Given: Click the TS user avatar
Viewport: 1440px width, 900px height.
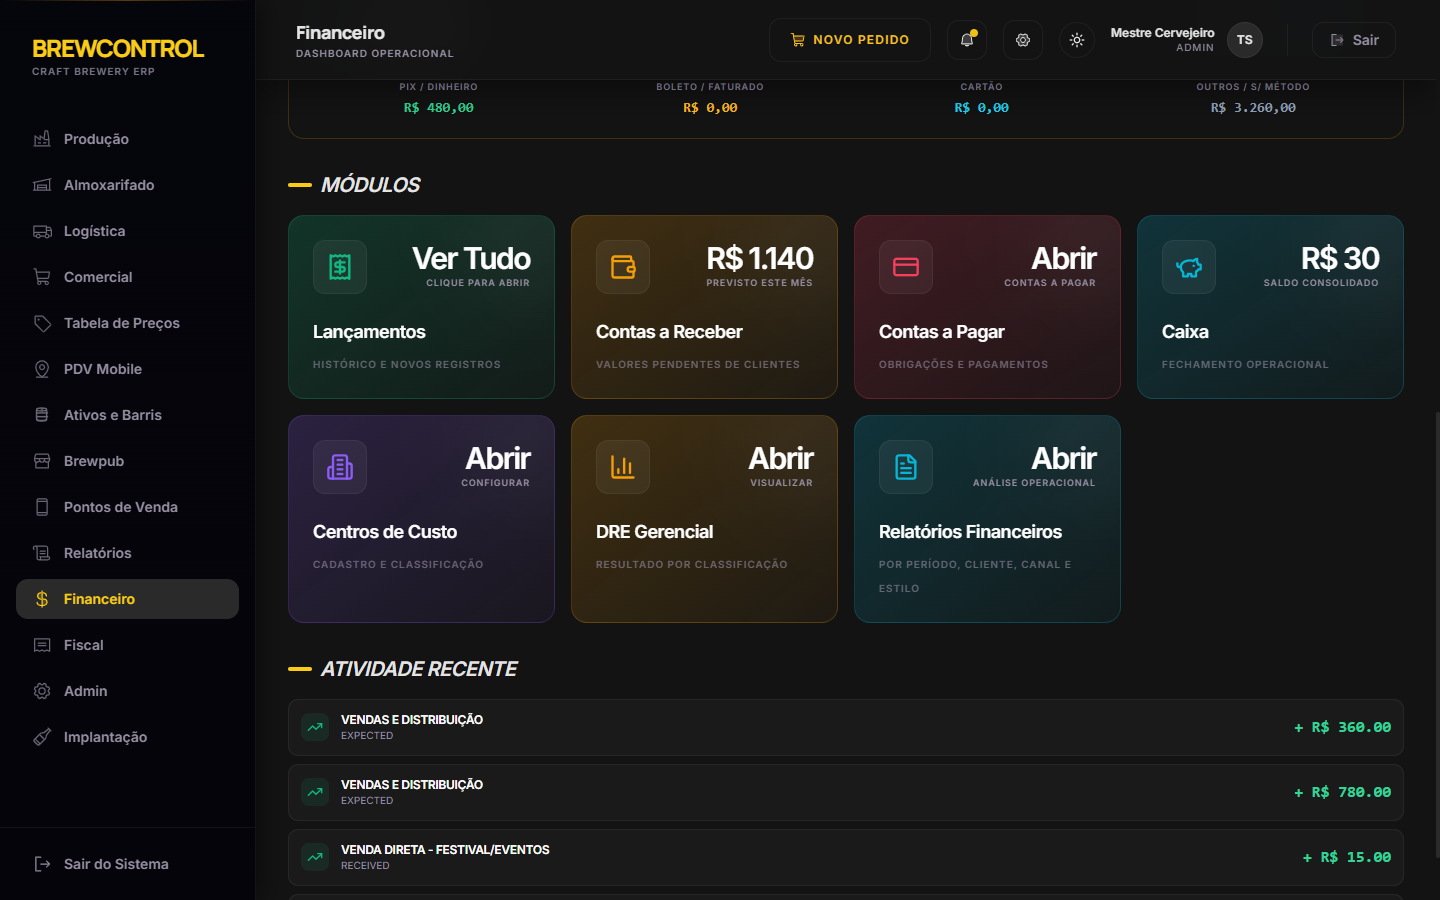Looking at the screenshot, I should 1245,40.
